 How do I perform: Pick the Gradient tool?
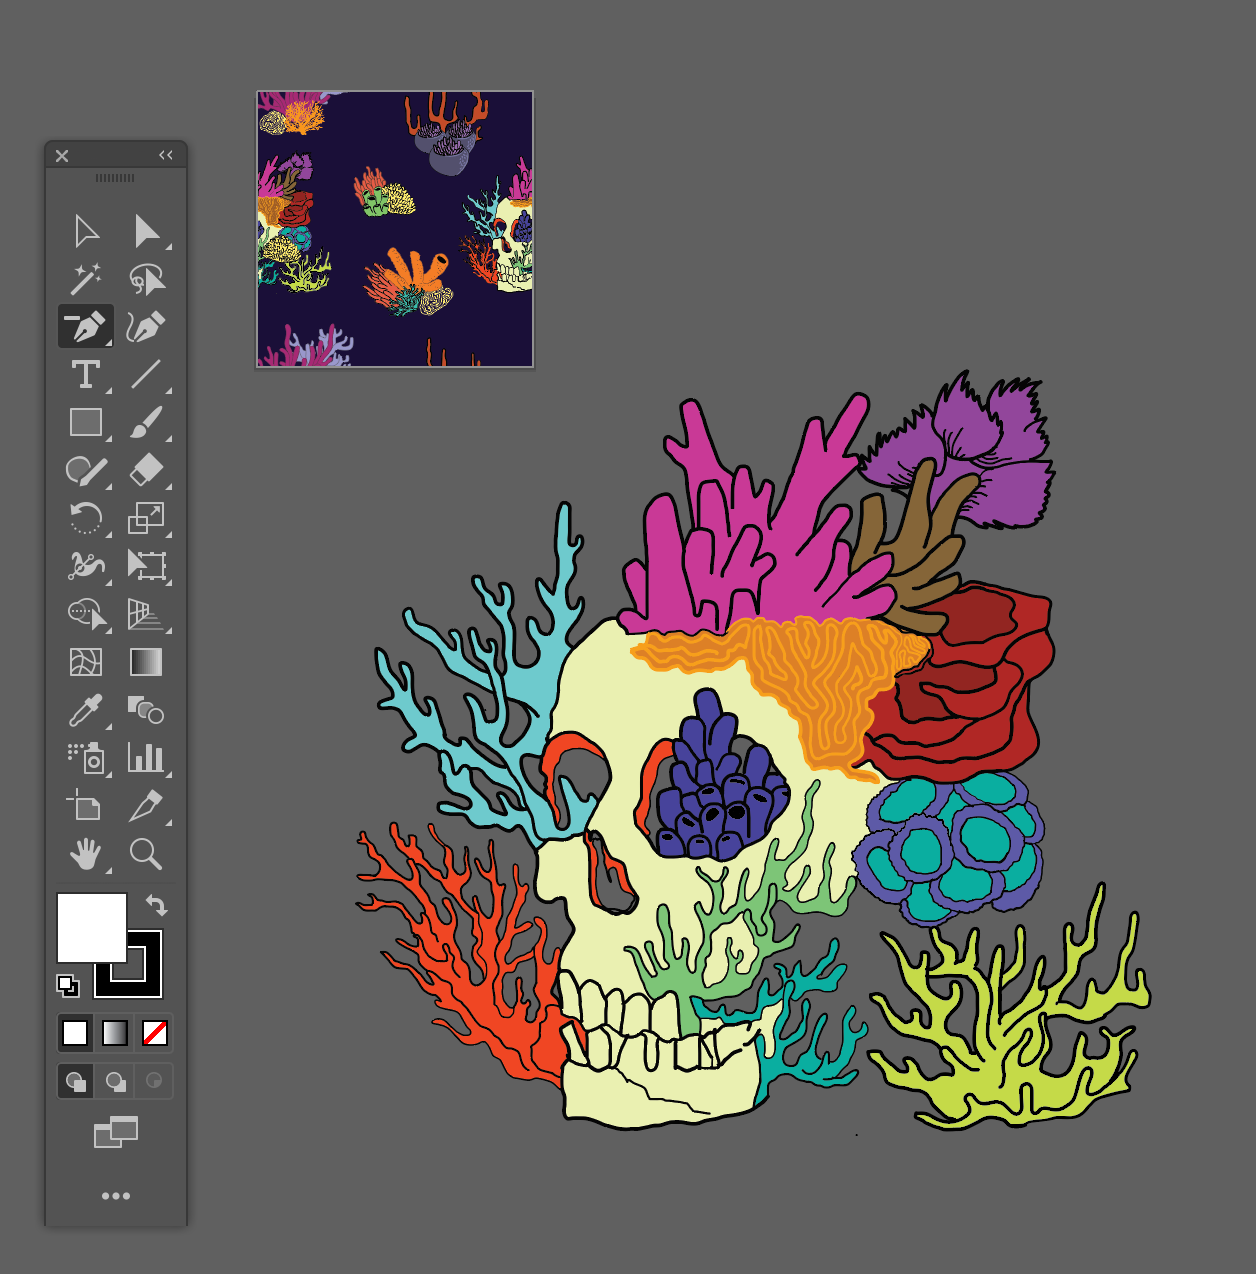pos(146,662)
